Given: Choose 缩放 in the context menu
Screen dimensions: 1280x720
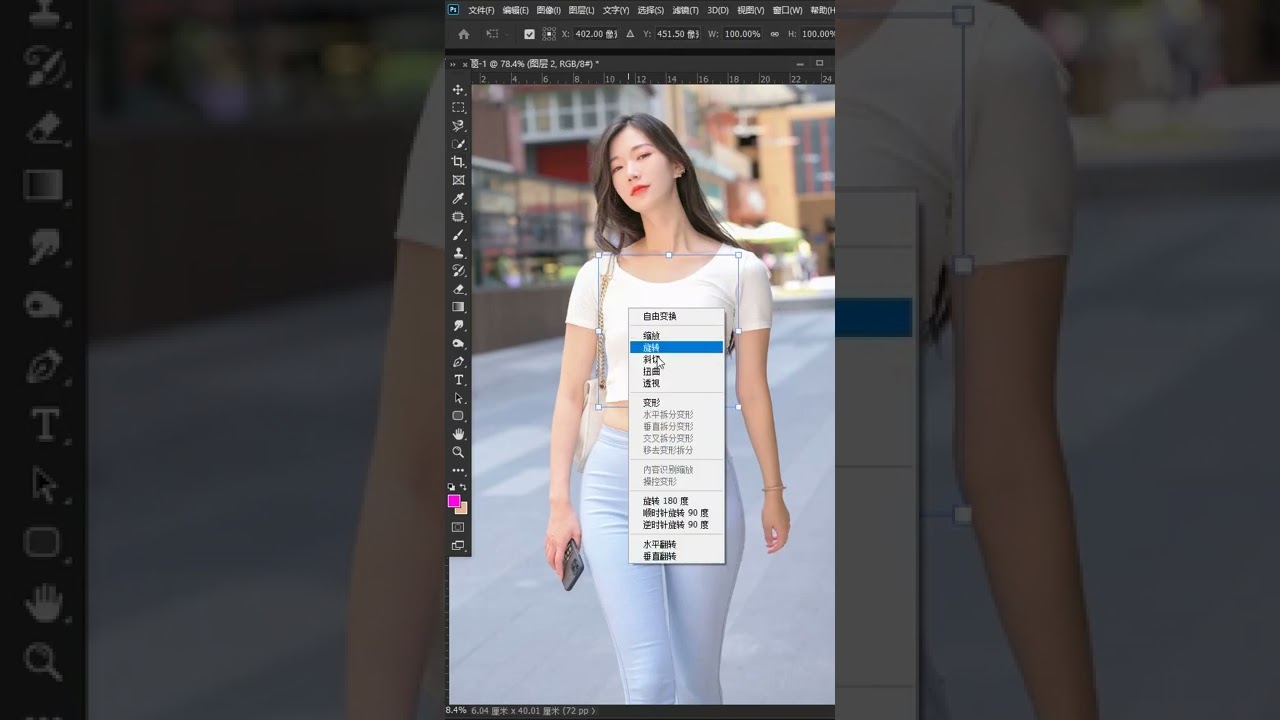Looking at the screenshot, I should tap(676, 335).
